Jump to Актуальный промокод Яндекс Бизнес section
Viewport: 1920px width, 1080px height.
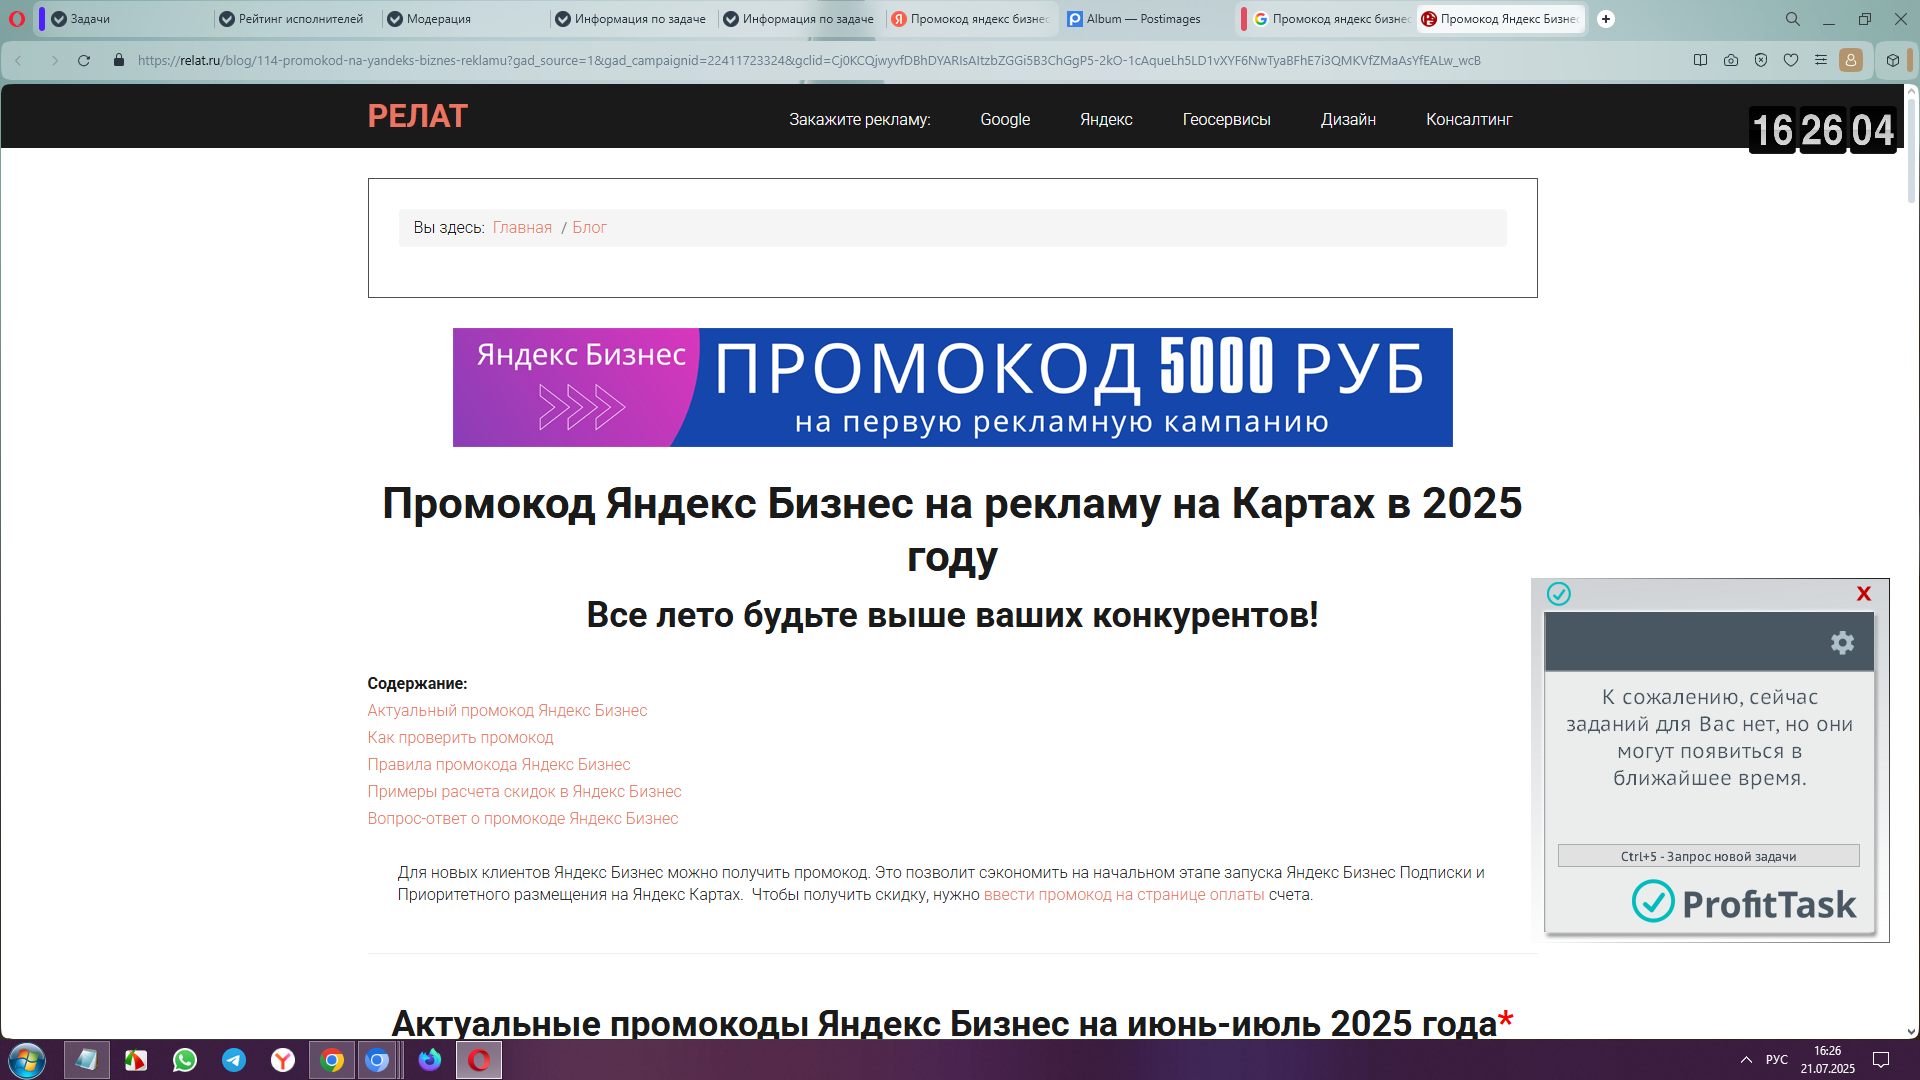[x=507, y=711]
